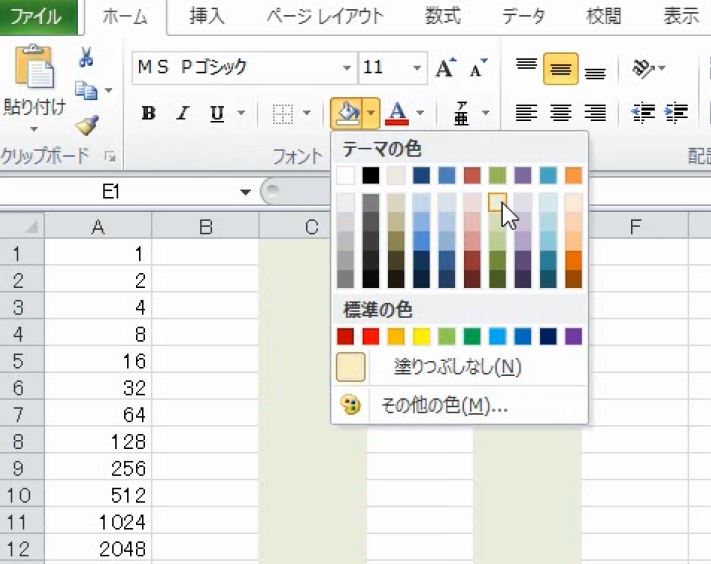The image size is (711, 564).
Task: Increase indent icon
Action: pyautogui.click(x=677, y=113)
